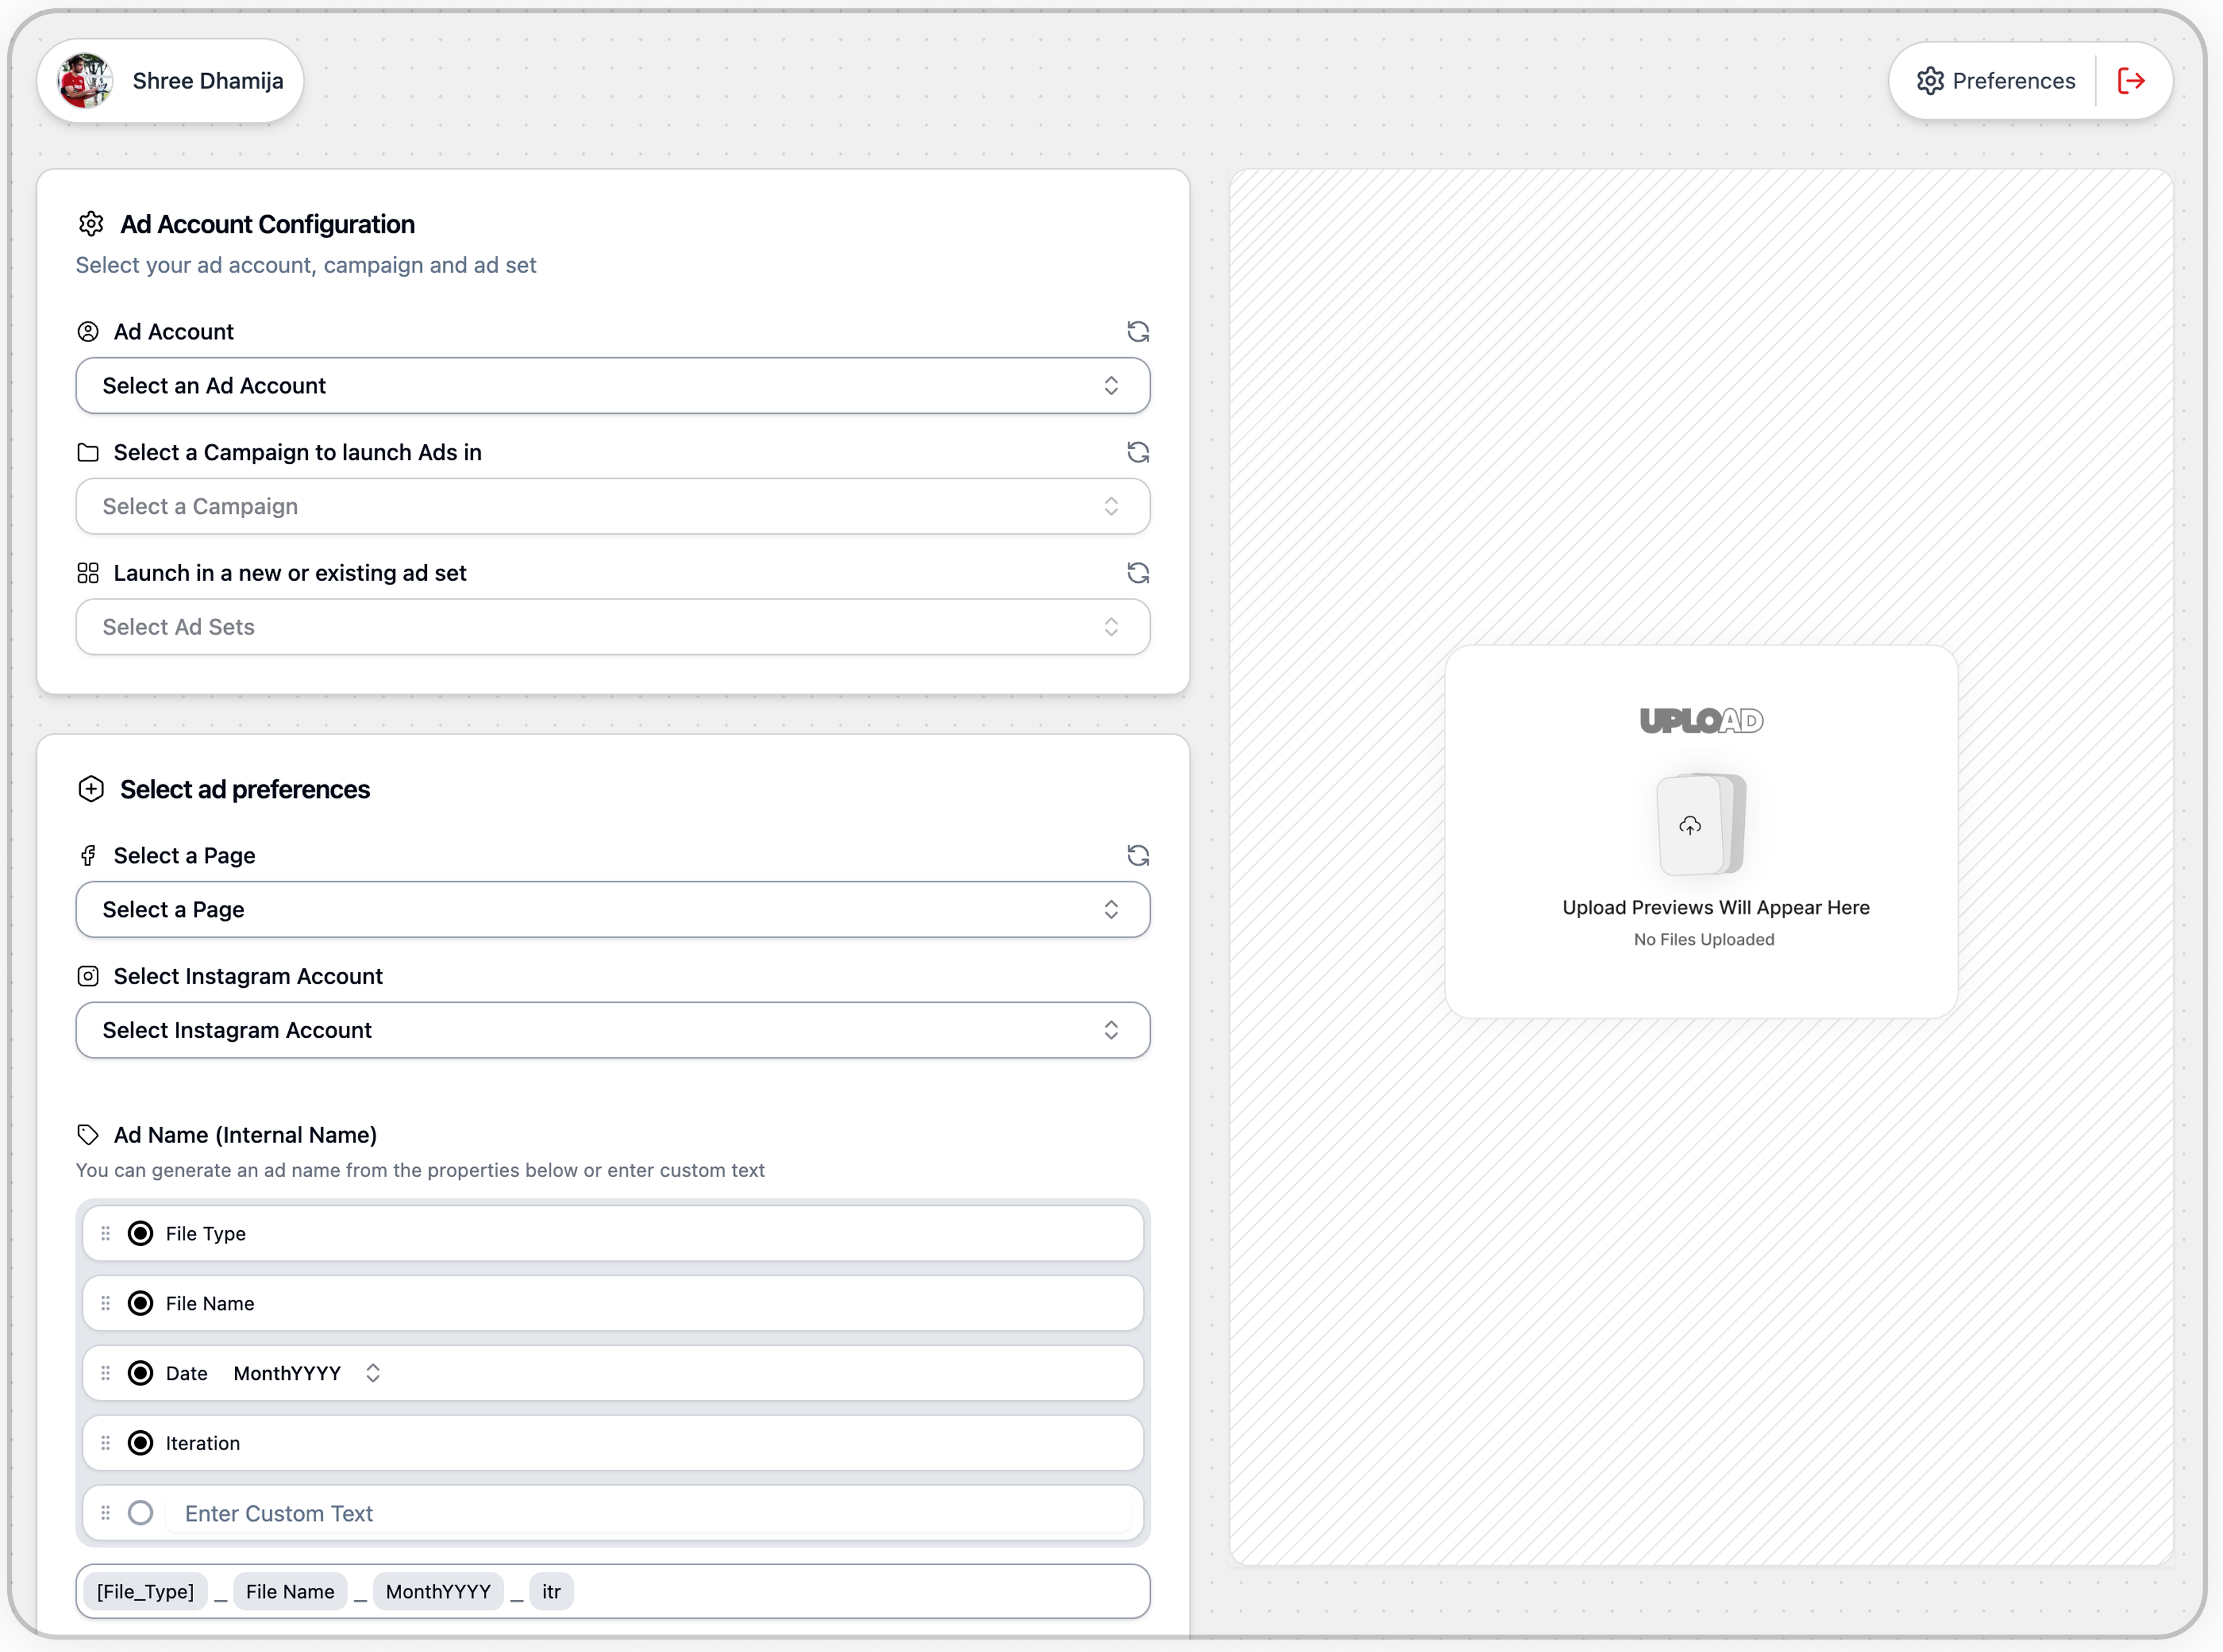Change the MonthYYYY date format
The image size is (2223, 1652).
[307, 1374]
